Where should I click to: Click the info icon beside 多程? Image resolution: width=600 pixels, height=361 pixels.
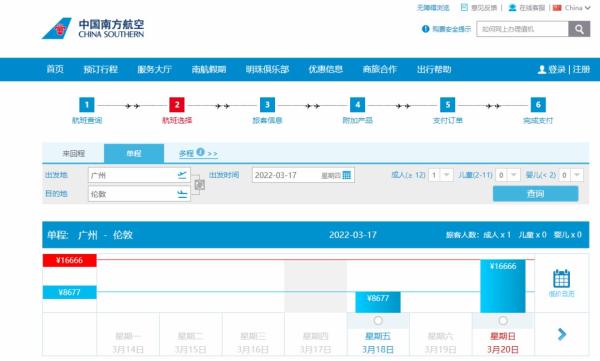201,152
